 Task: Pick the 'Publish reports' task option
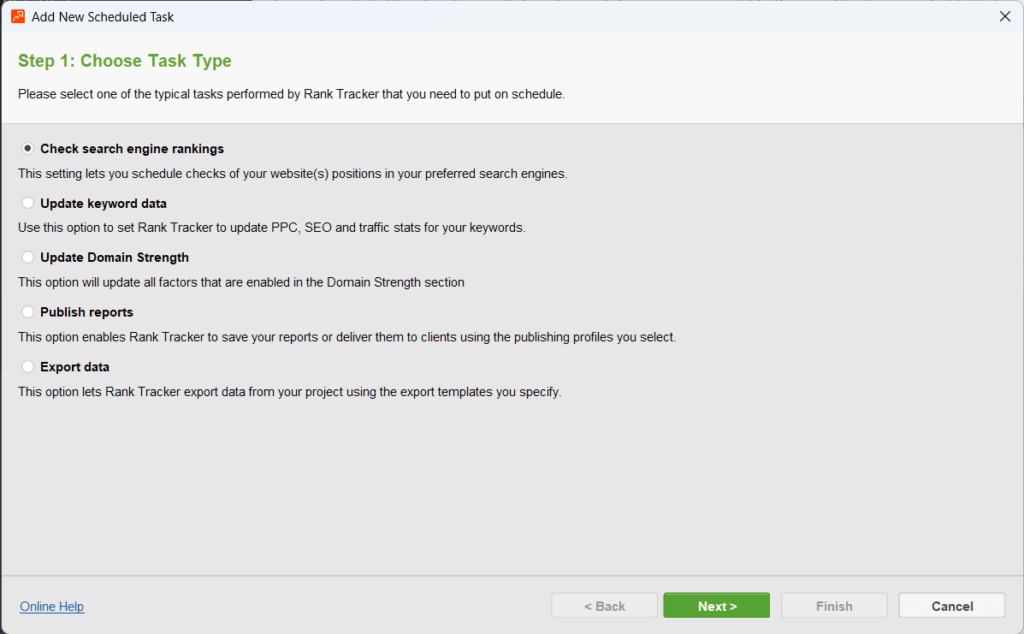click(x=27, y=312)
